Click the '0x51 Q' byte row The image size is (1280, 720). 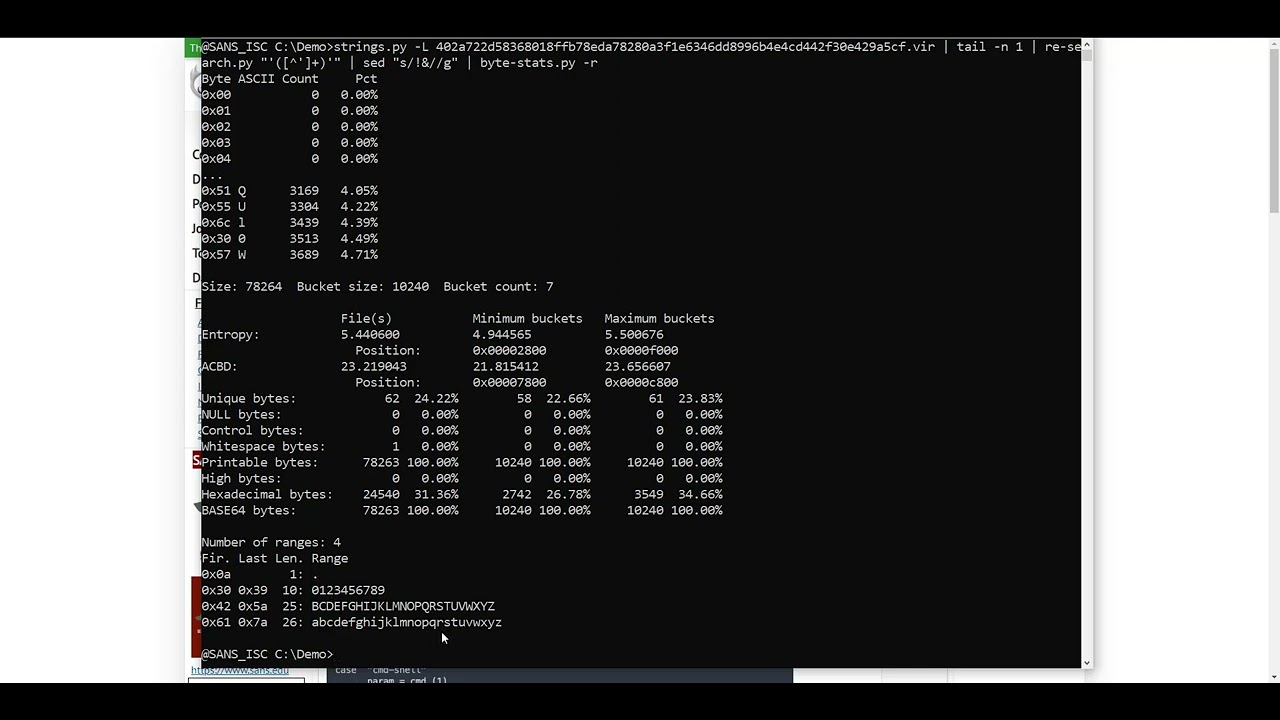(289, 190)
